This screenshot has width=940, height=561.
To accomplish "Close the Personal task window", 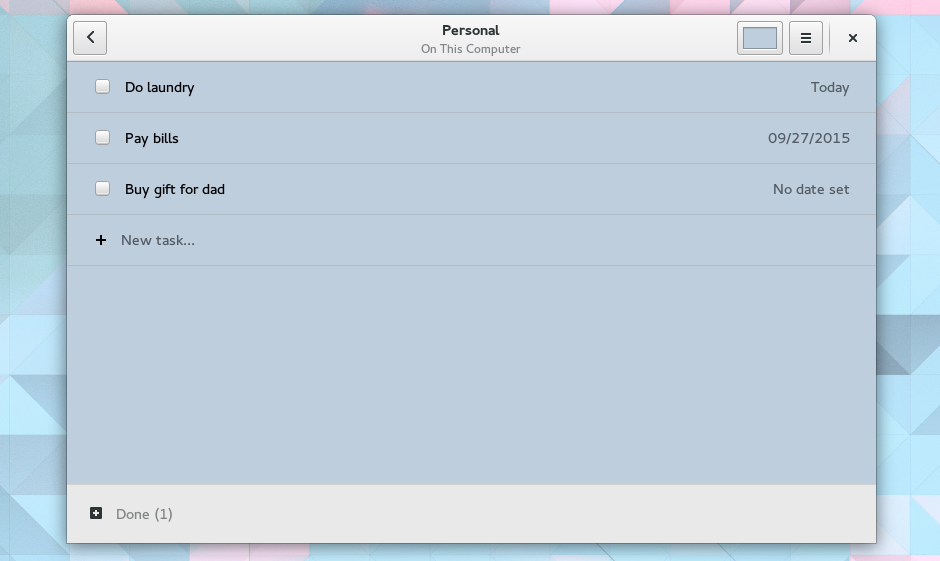I will (x=852, y=38).
